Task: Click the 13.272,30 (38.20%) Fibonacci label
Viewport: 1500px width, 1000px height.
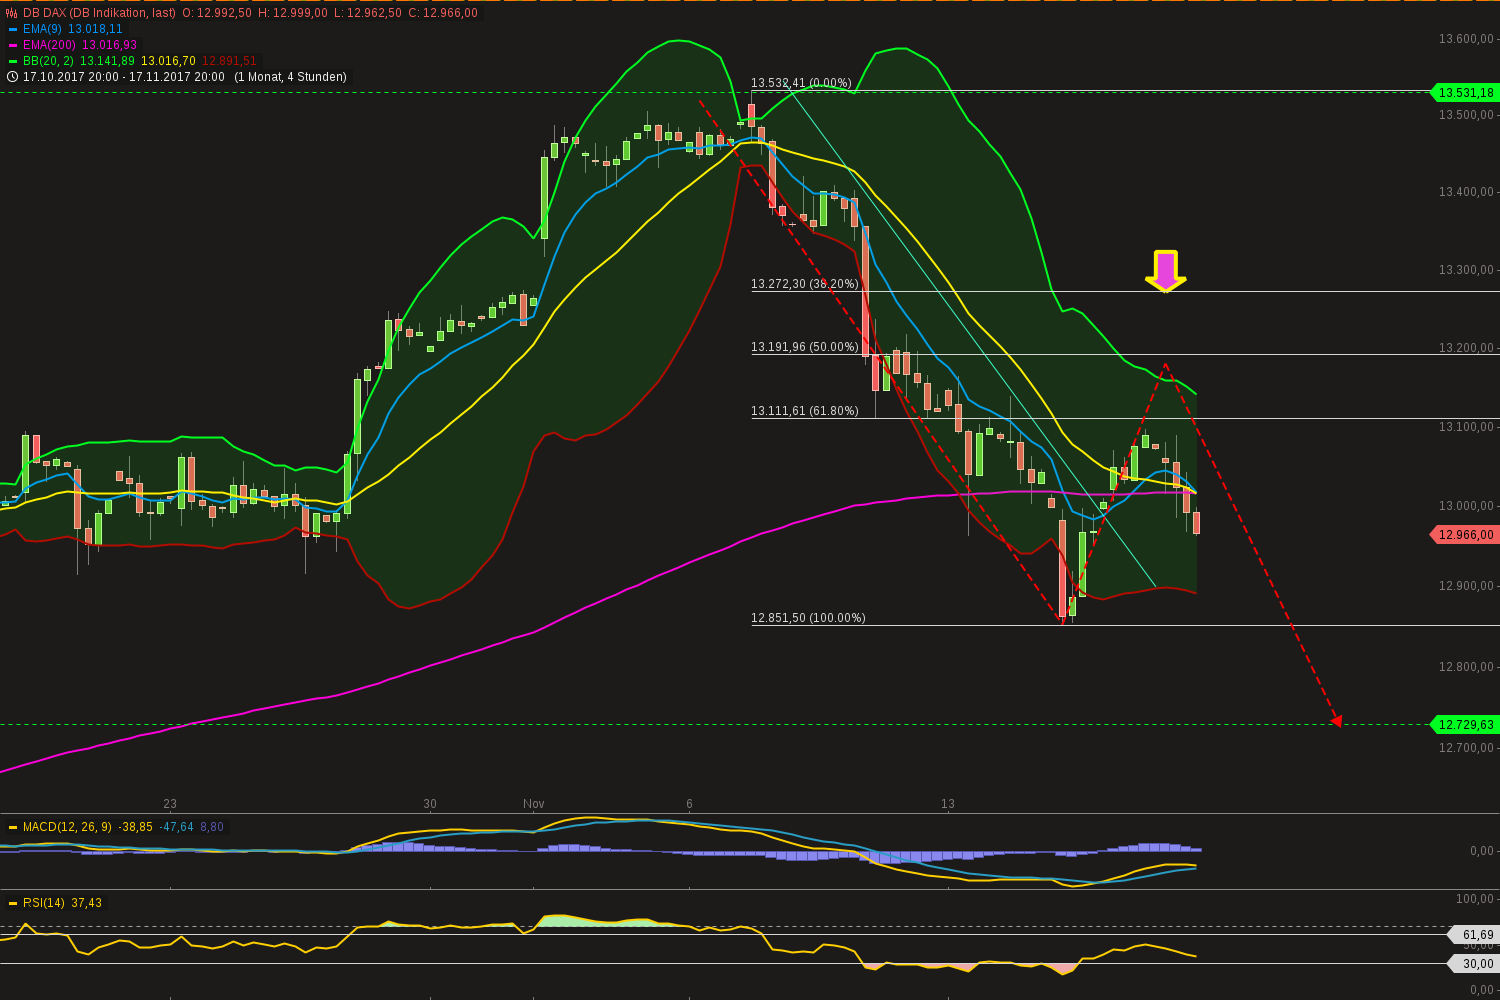Action: pos(804,284)
